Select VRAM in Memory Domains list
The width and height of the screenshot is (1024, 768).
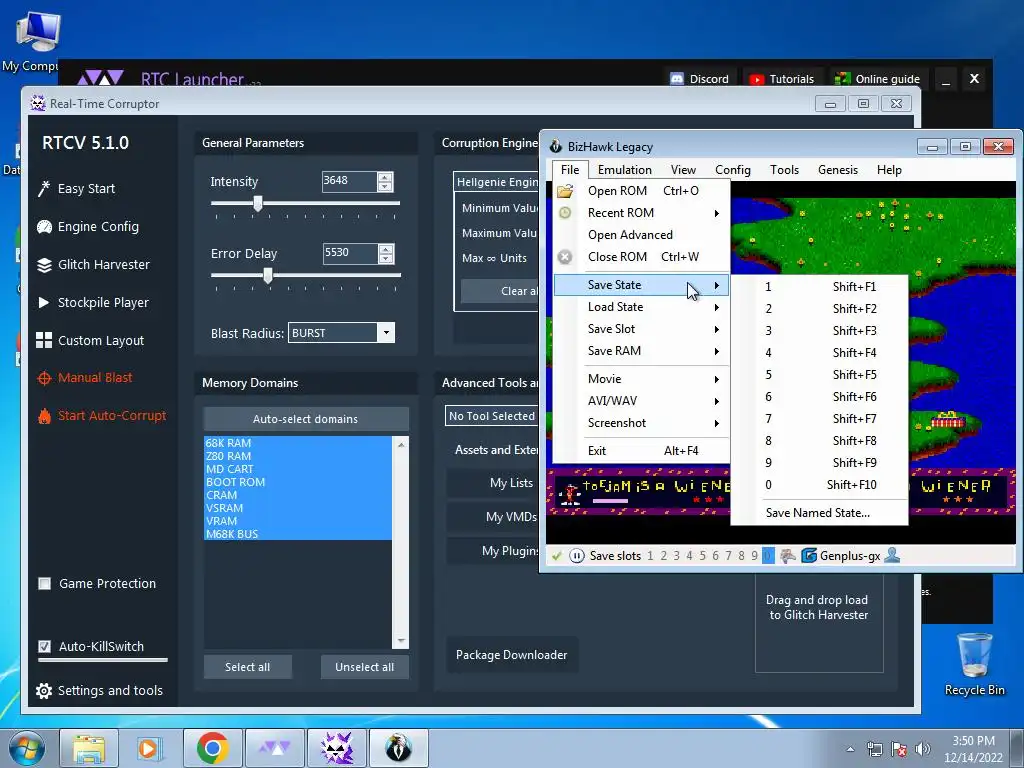coord(298,521)
